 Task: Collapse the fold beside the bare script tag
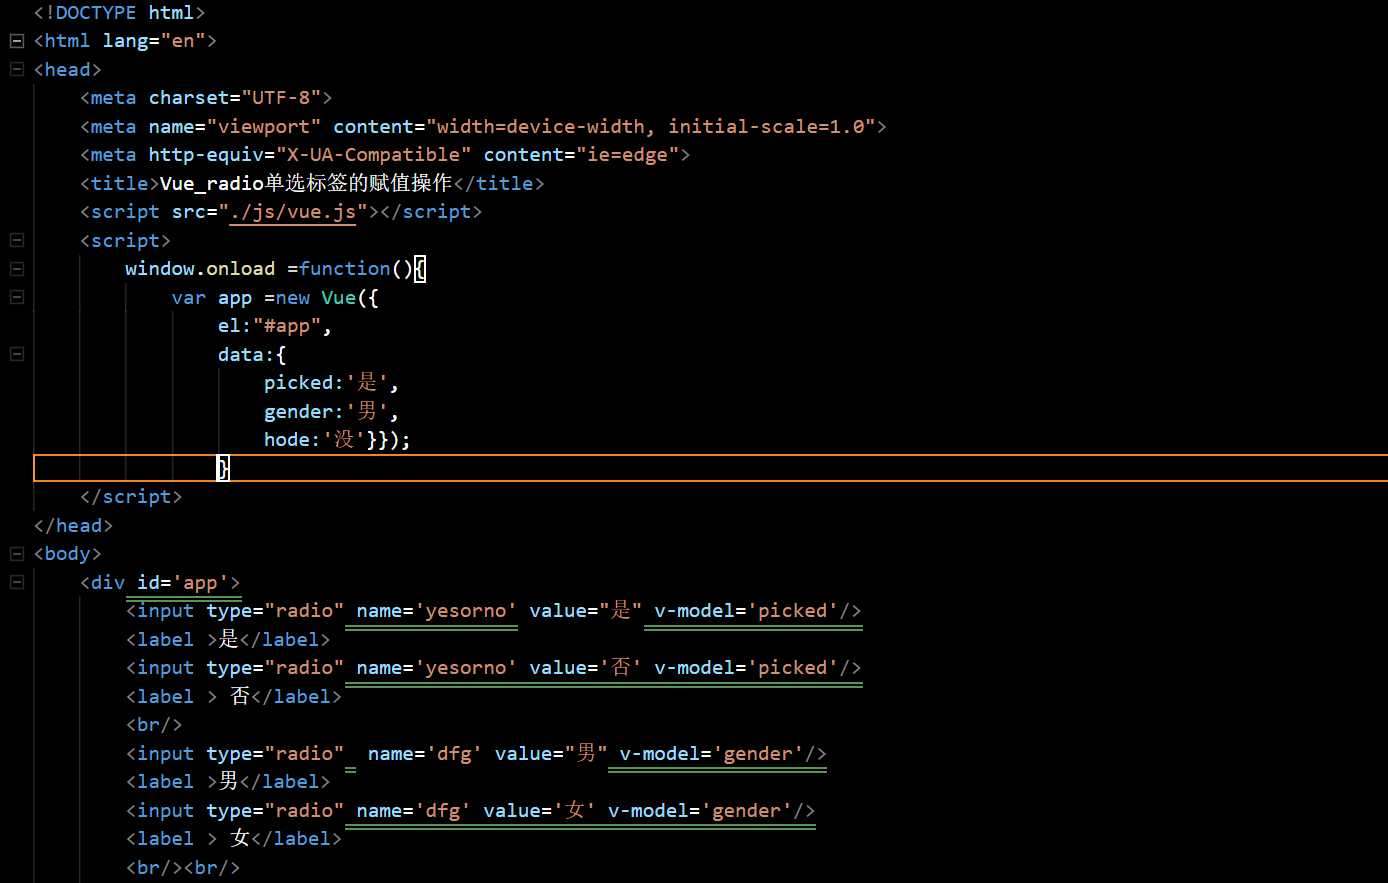pos(16,240)
